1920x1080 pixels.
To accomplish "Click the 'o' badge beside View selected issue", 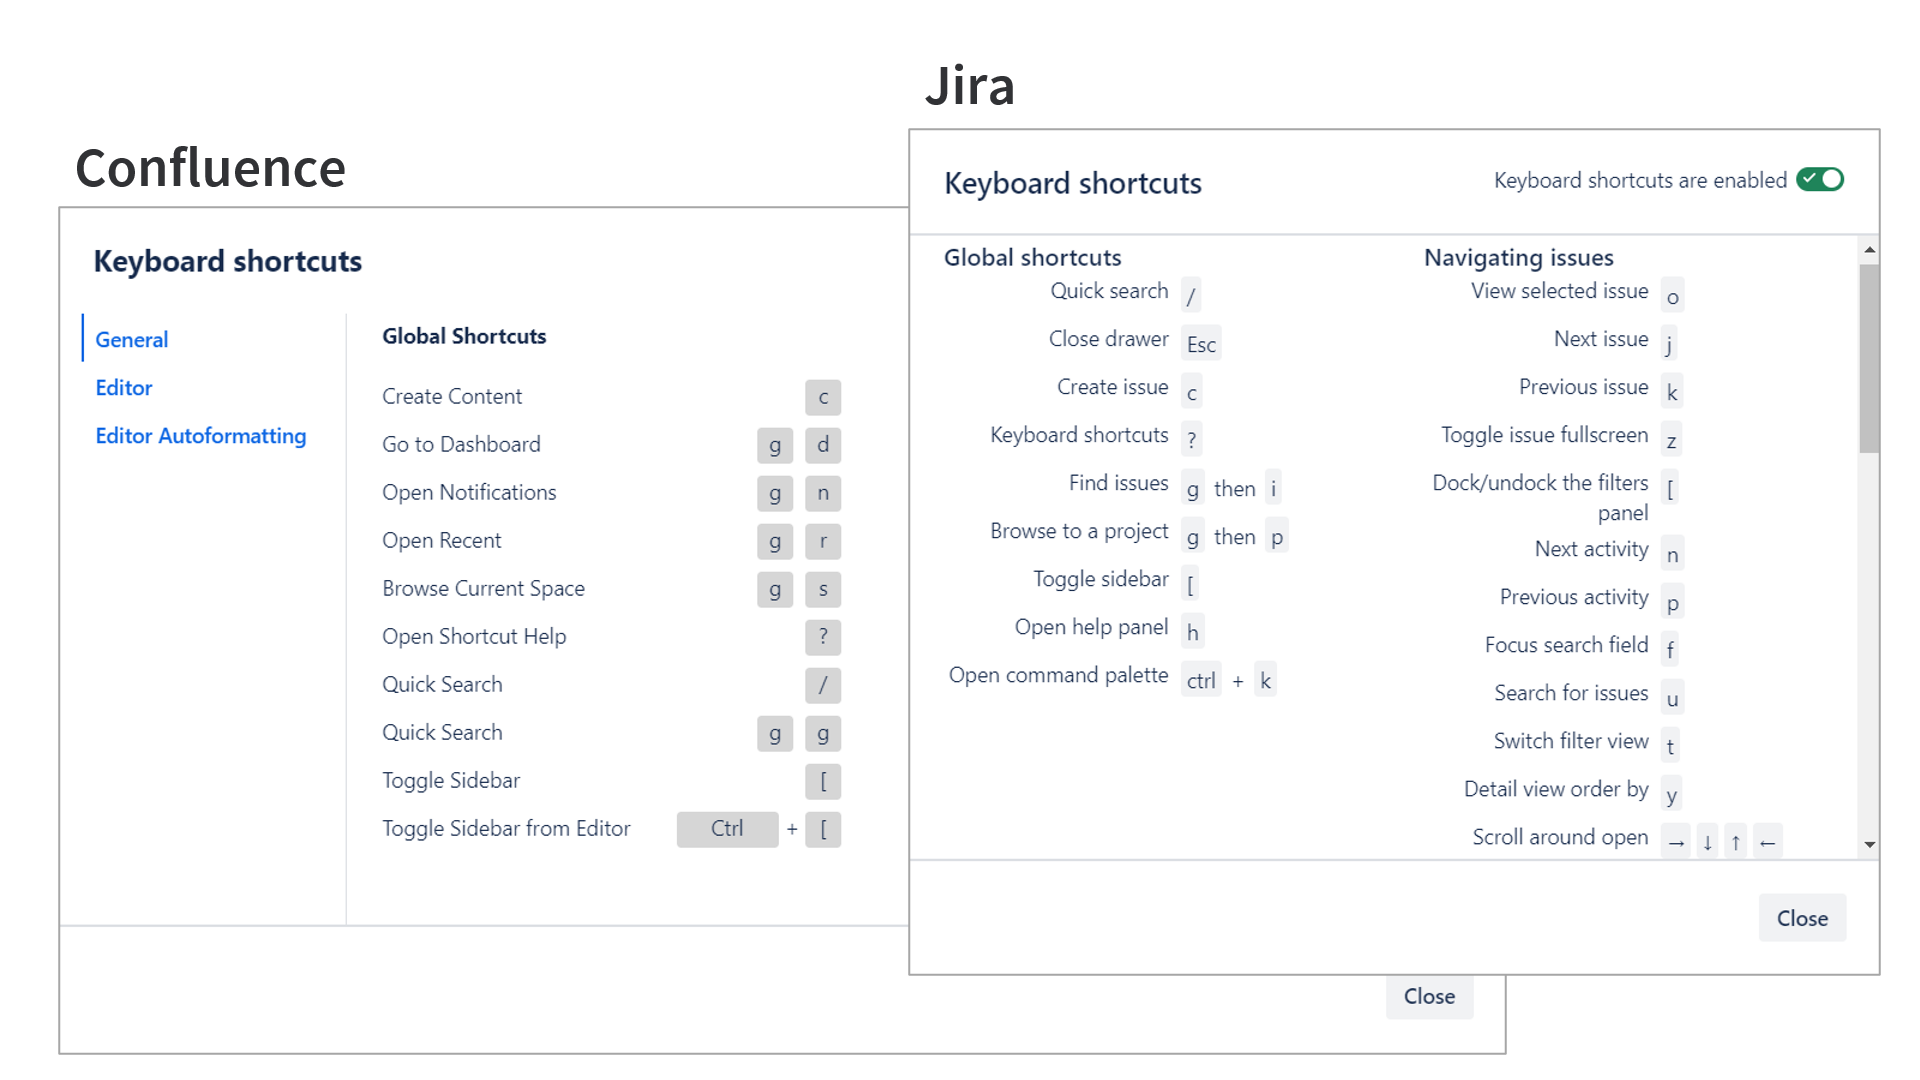I will point(1671,294).
